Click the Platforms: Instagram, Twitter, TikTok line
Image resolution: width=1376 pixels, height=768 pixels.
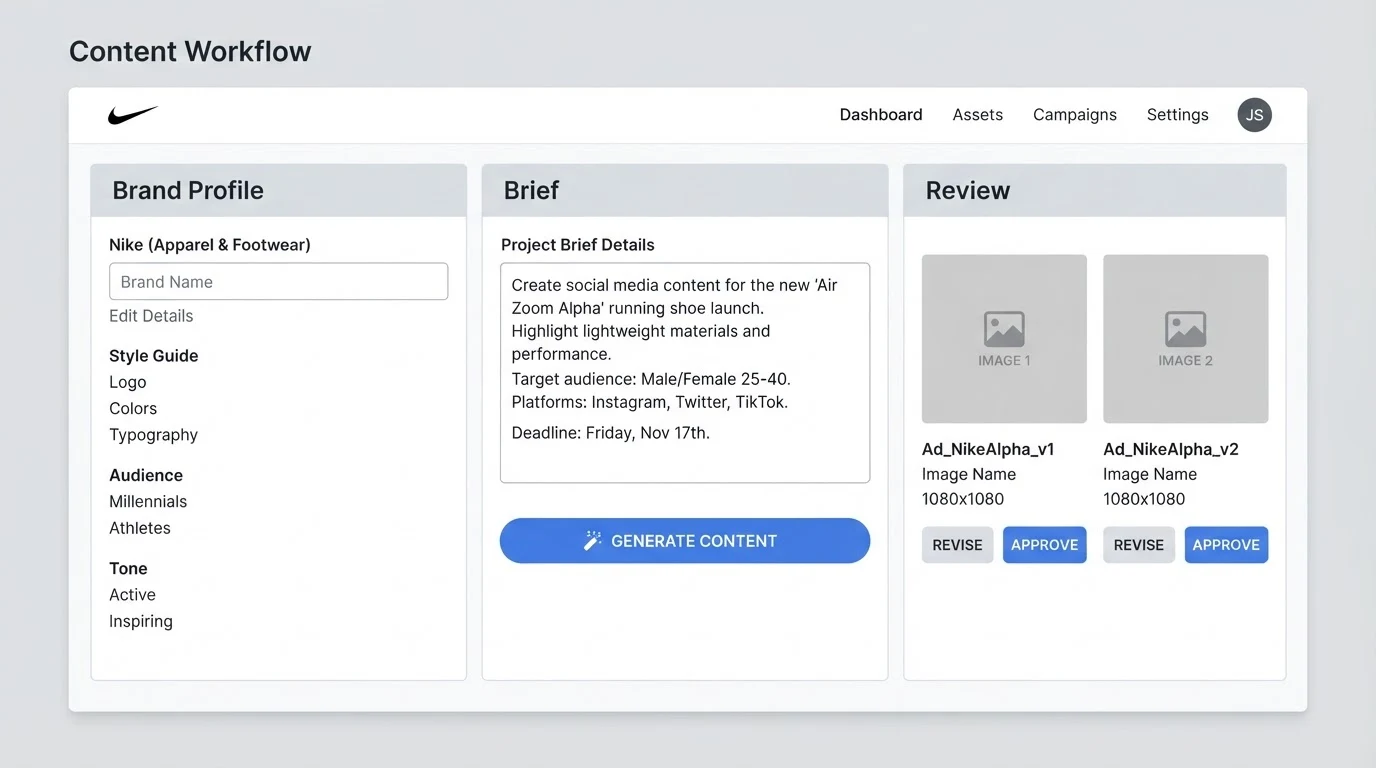[x=650, y=402]
